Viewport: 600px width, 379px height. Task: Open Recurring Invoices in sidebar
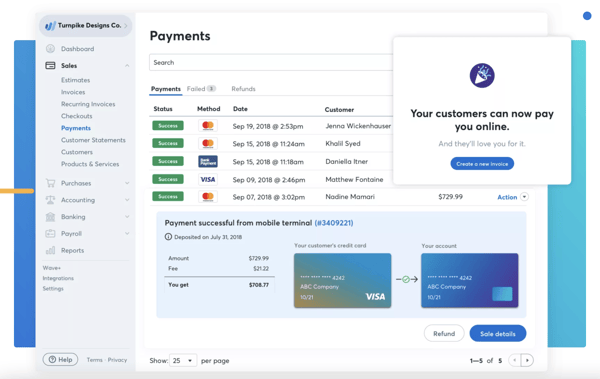(x=88, y=104)
